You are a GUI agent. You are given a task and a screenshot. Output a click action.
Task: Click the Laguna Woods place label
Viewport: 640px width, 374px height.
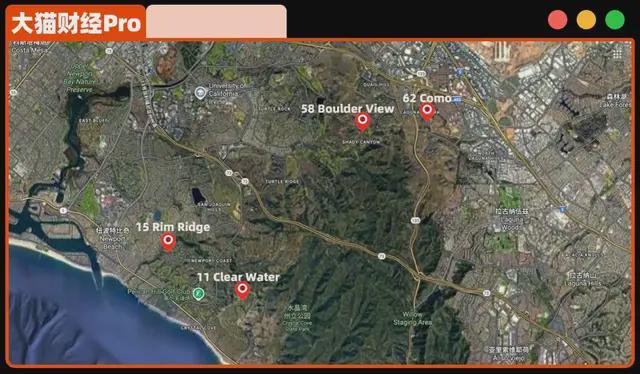[x=512, y=219]
